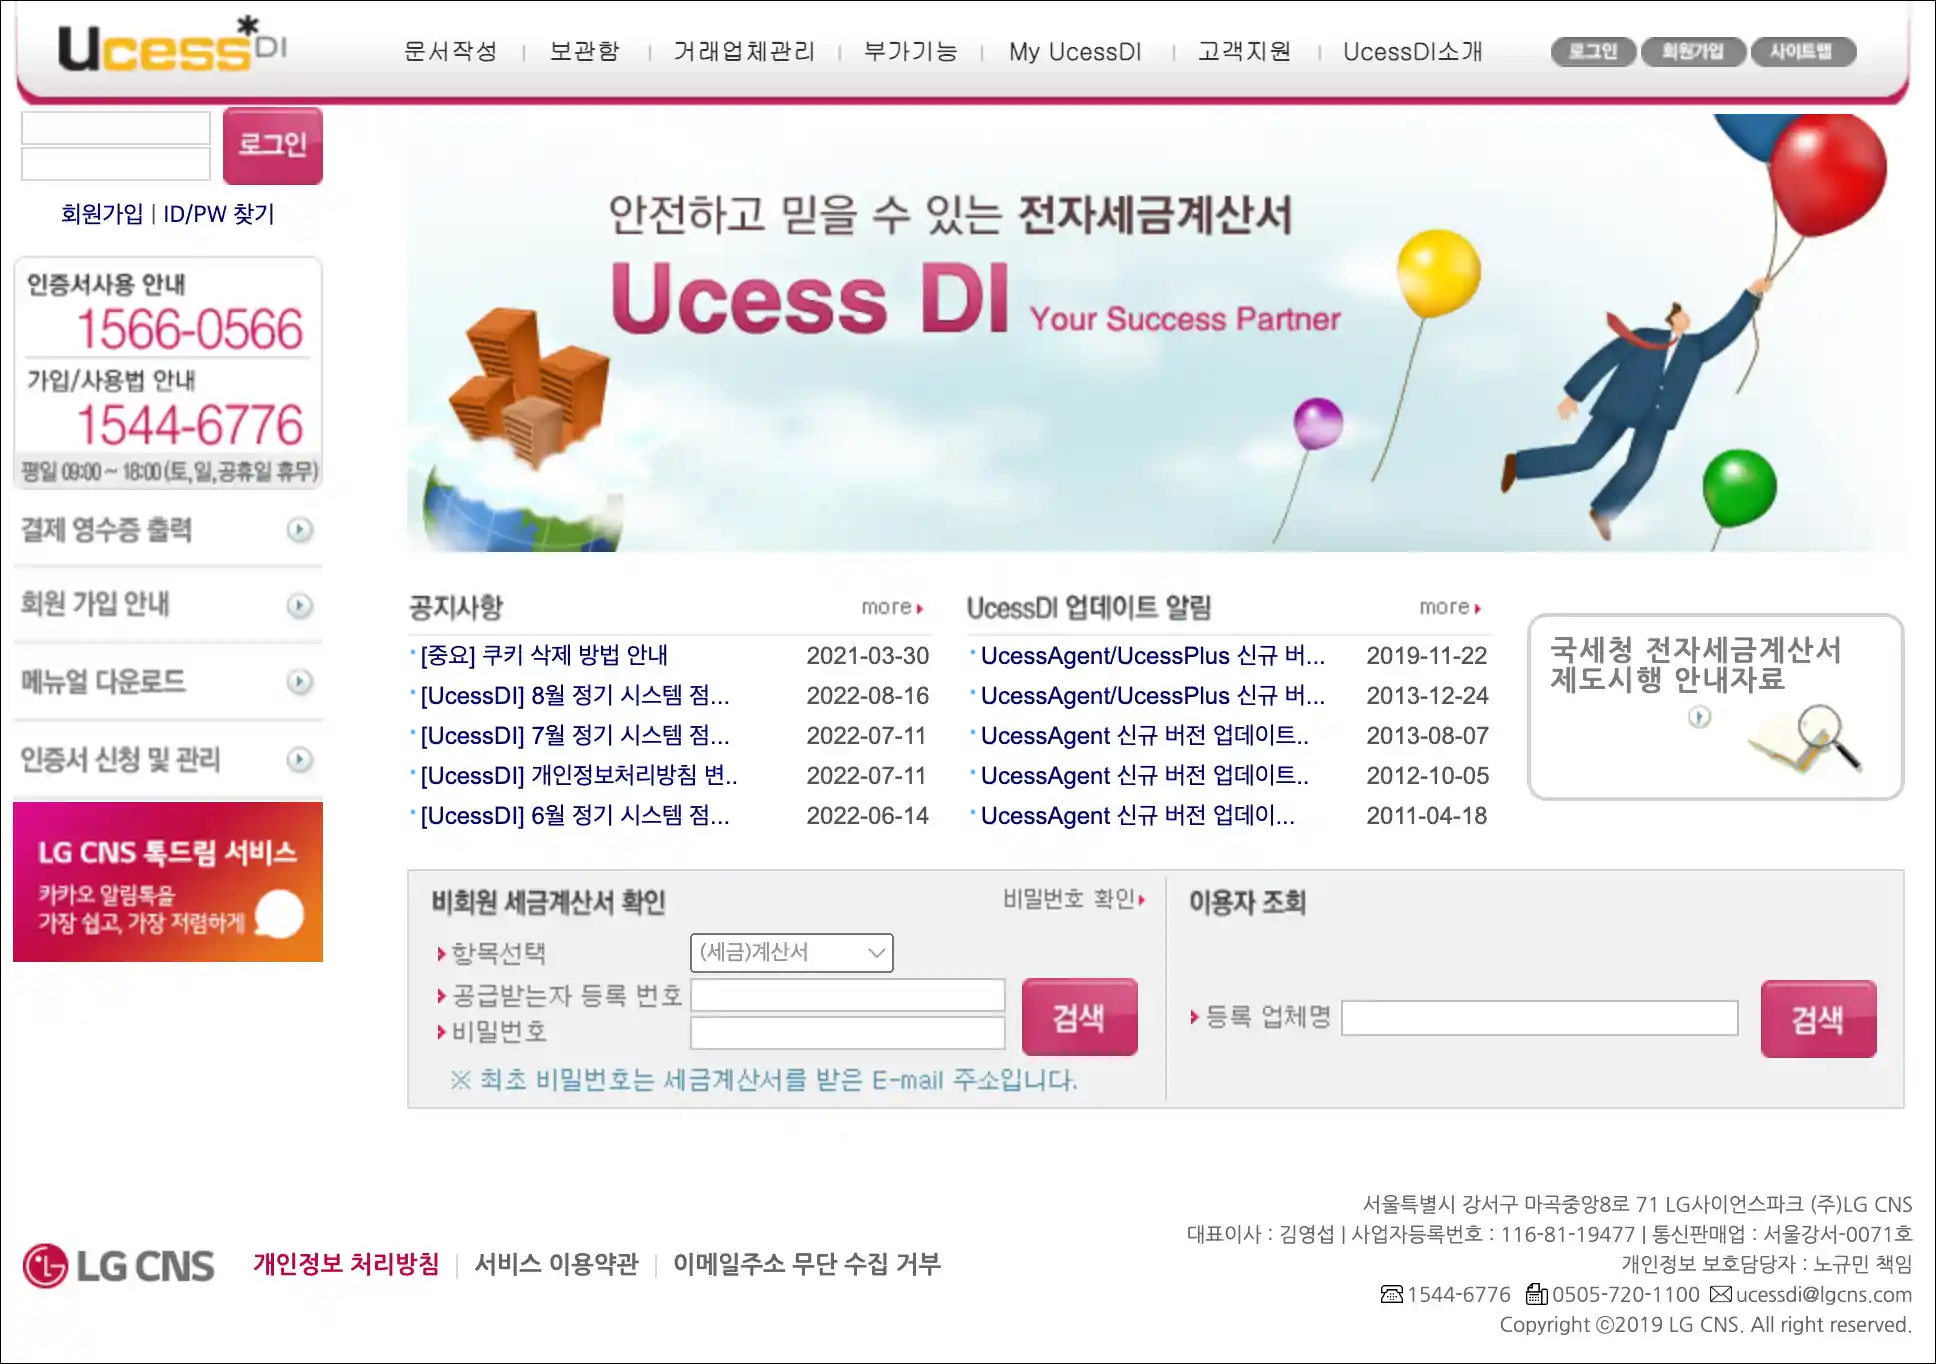Open notice [UcessDI] 8월 정기 시스템 점검
1936x1364 pixels.
[x=575, y=696]
